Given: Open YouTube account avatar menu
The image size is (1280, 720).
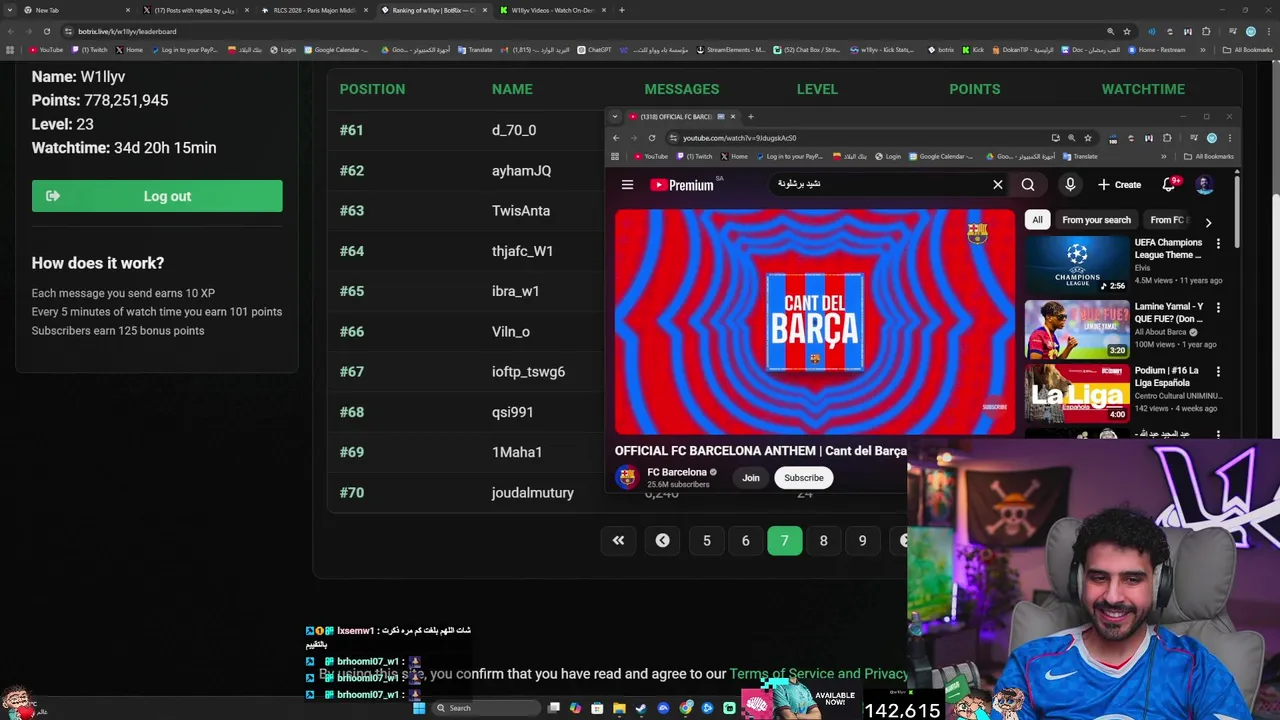Looking at the screenshot, I should pyautogui.click(x=1204, y=185).
